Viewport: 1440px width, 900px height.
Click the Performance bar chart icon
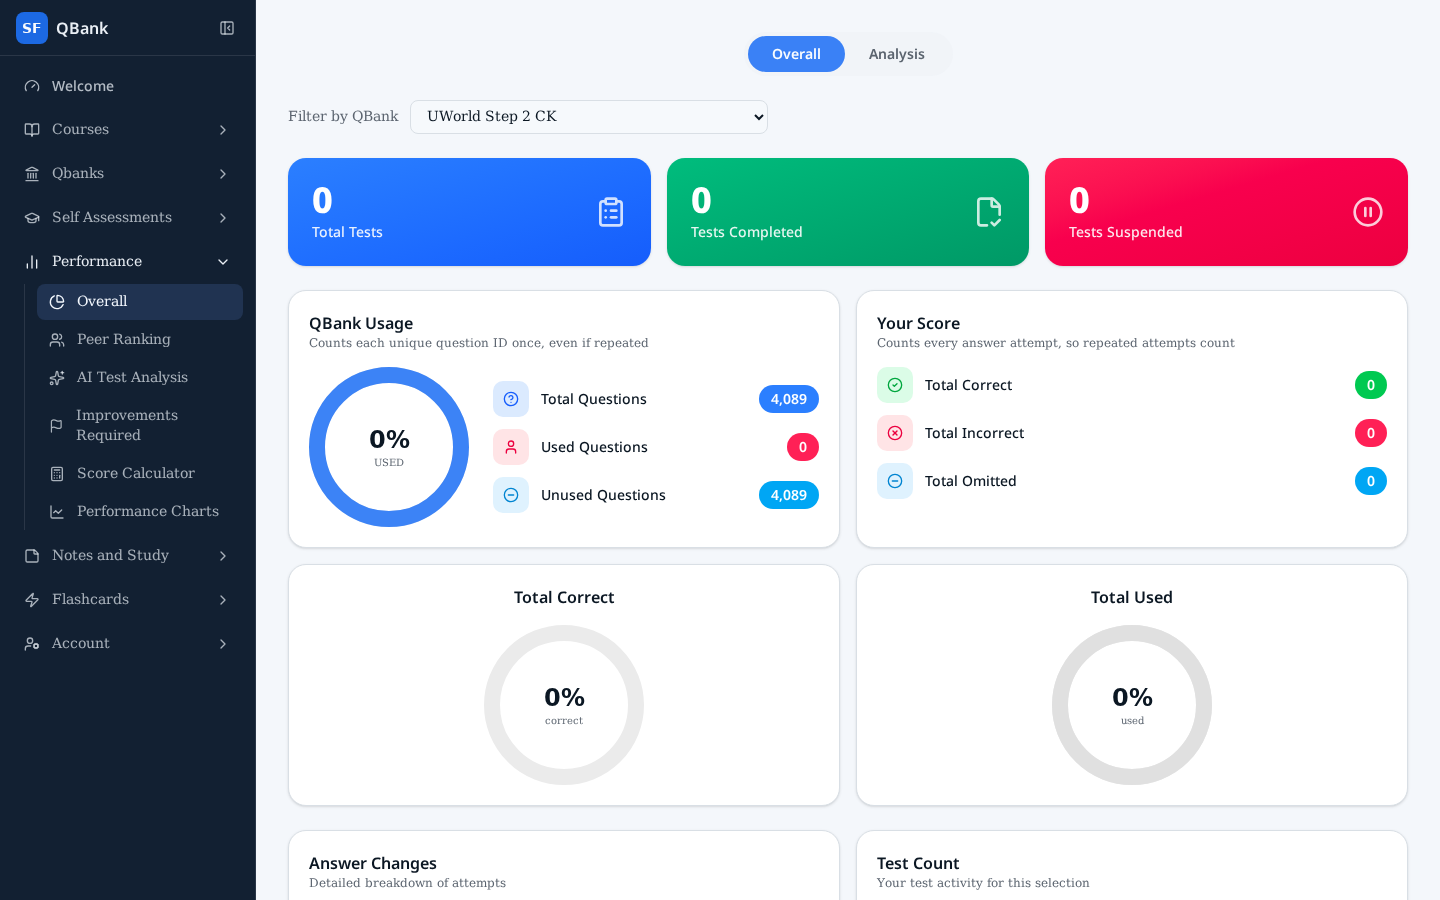click(32, 262)
